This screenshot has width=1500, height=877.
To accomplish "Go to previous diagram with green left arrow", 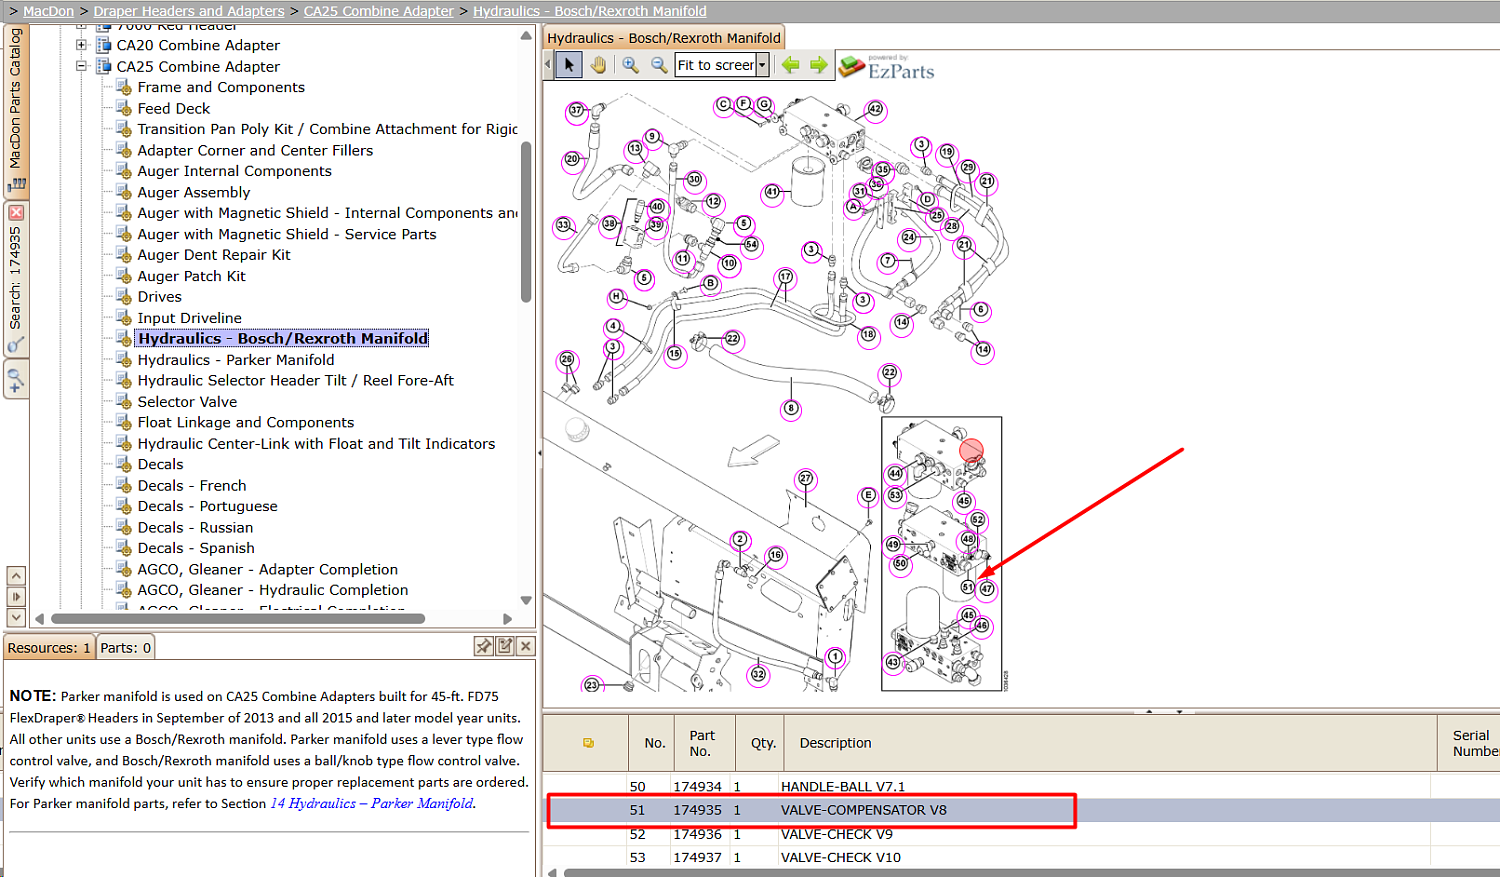I will click(x=791, y=65).
